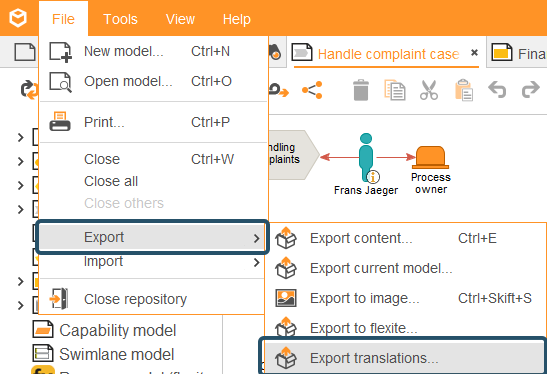Screen dimensions: 547x374
Task: Select the Process owner hat shape
Action: [x=430, y=157]
